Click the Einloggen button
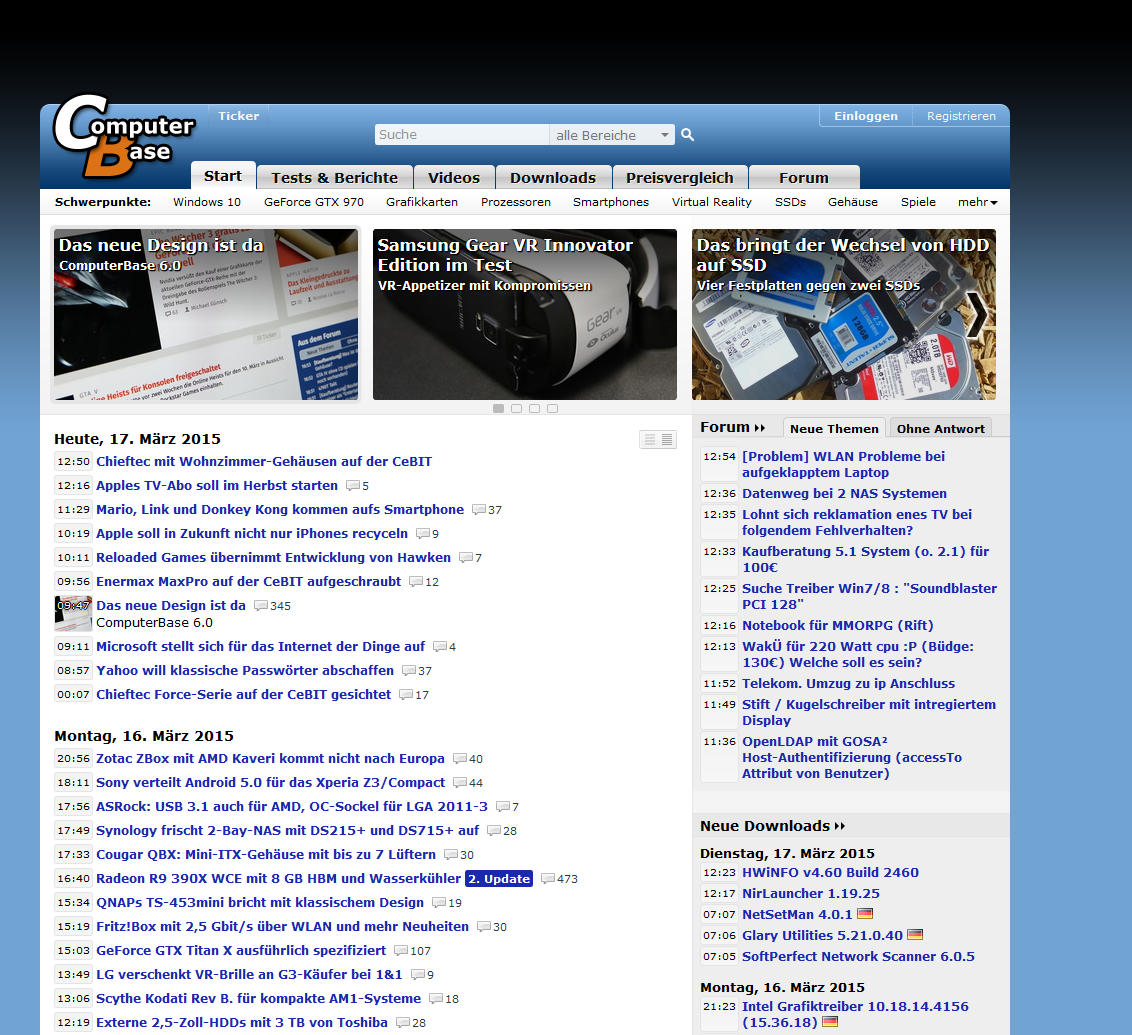 tap(866, 115)
